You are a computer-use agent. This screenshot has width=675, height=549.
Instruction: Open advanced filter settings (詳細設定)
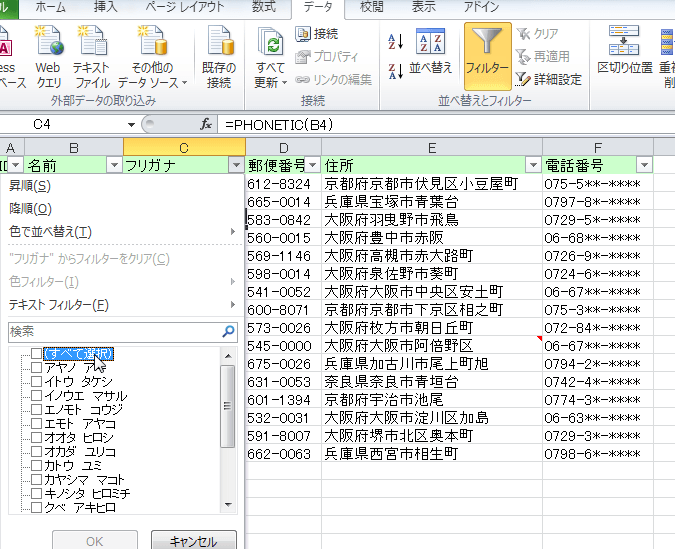coord(549,80)
